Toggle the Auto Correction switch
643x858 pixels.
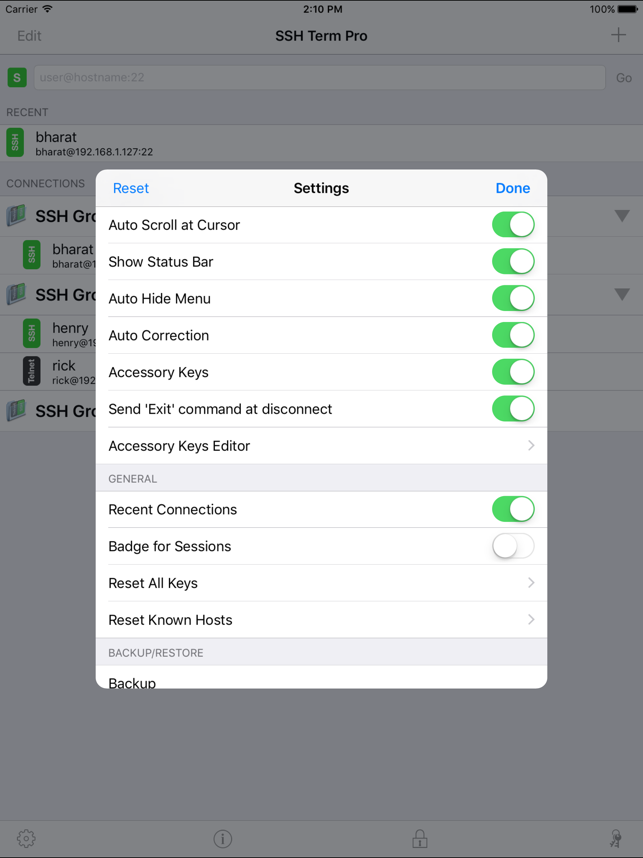pos(513,335)
